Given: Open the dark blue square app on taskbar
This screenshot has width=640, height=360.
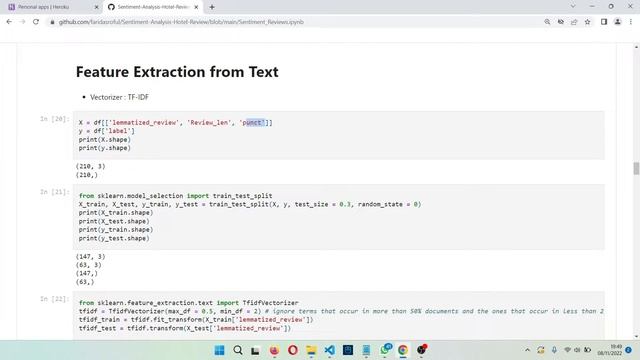Looking at the screenshot, I should click(348, 350).
